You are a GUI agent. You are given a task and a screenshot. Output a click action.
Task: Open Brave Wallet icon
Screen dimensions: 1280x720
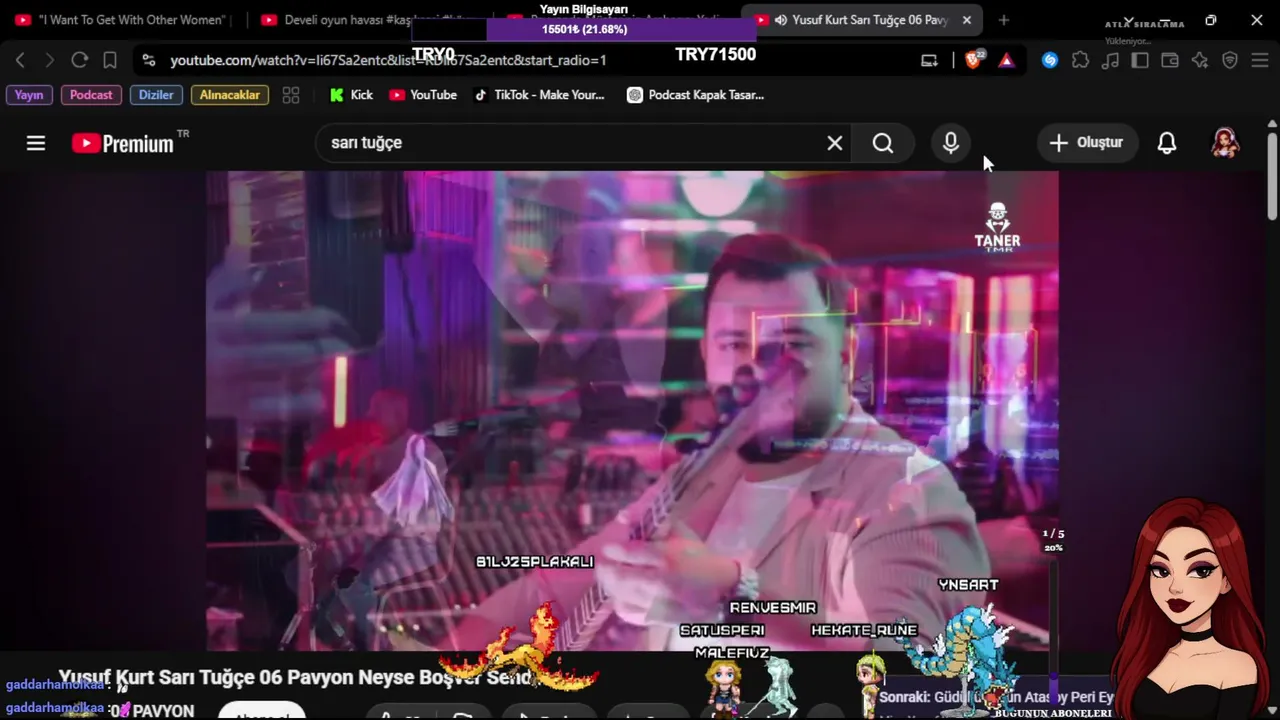click(x=1170, y=60)
